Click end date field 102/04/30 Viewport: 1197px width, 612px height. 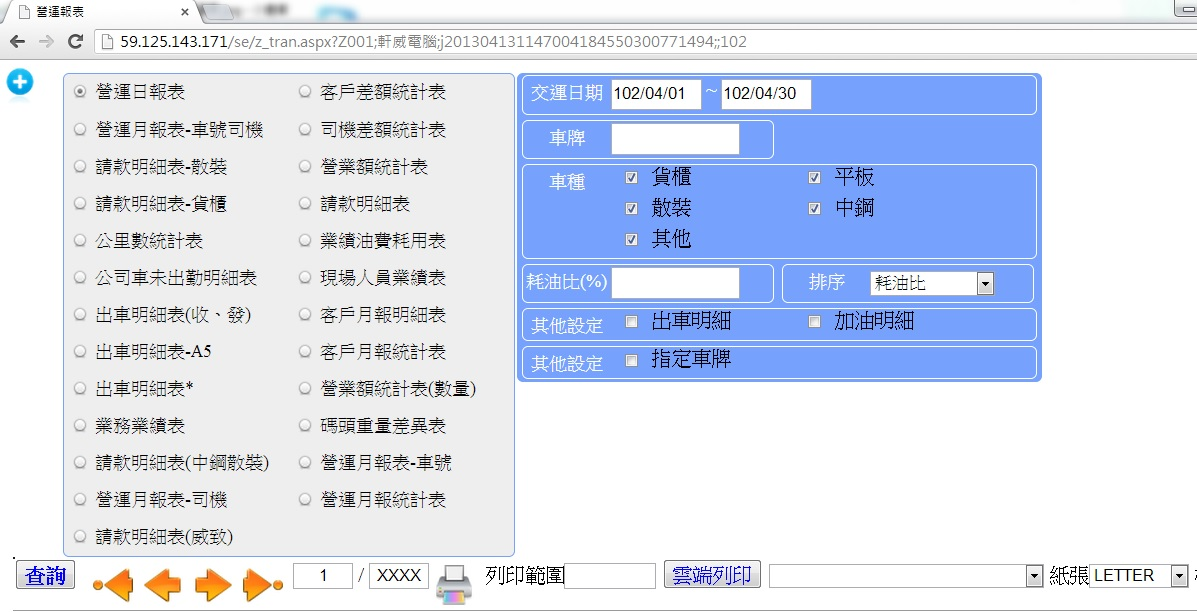(766, 94)
